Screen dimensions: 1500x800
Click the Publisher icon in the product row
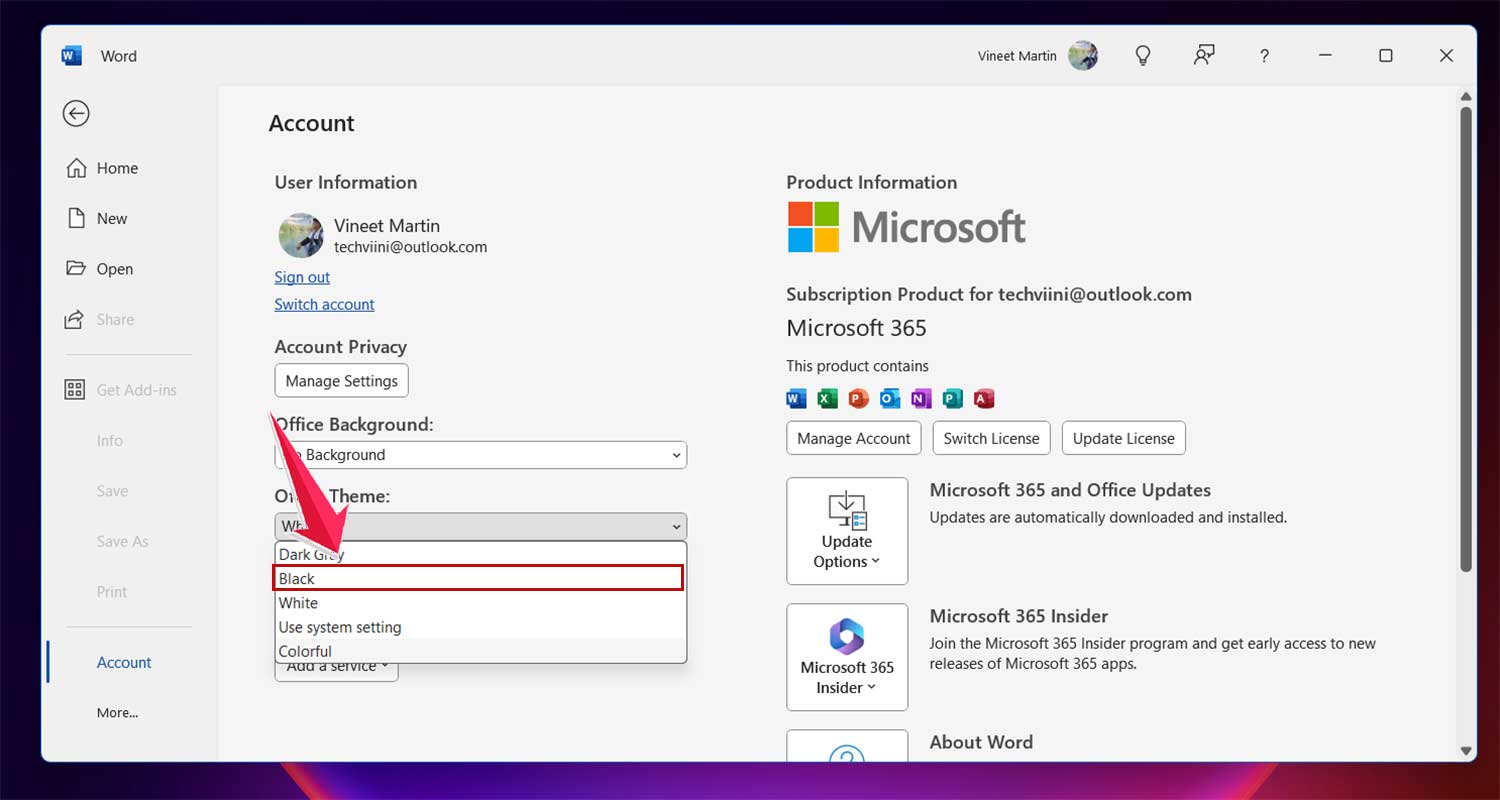952,397
